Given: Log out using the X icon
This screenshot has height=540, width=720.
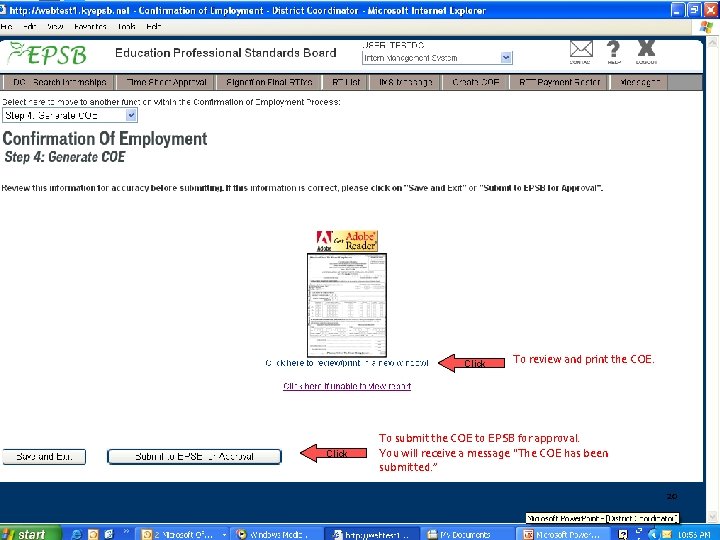Looking at the screenshot, I should [646, 50].
